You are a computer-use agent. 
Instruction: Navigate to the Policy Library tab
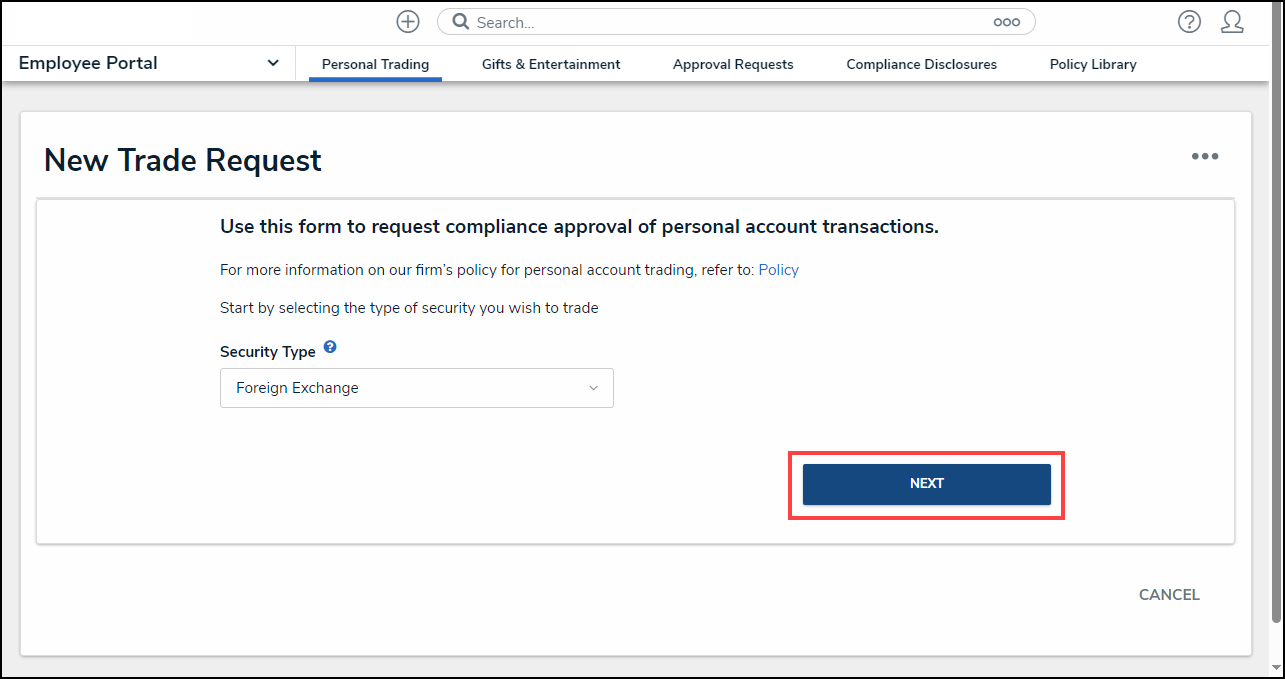[1093, 64]
